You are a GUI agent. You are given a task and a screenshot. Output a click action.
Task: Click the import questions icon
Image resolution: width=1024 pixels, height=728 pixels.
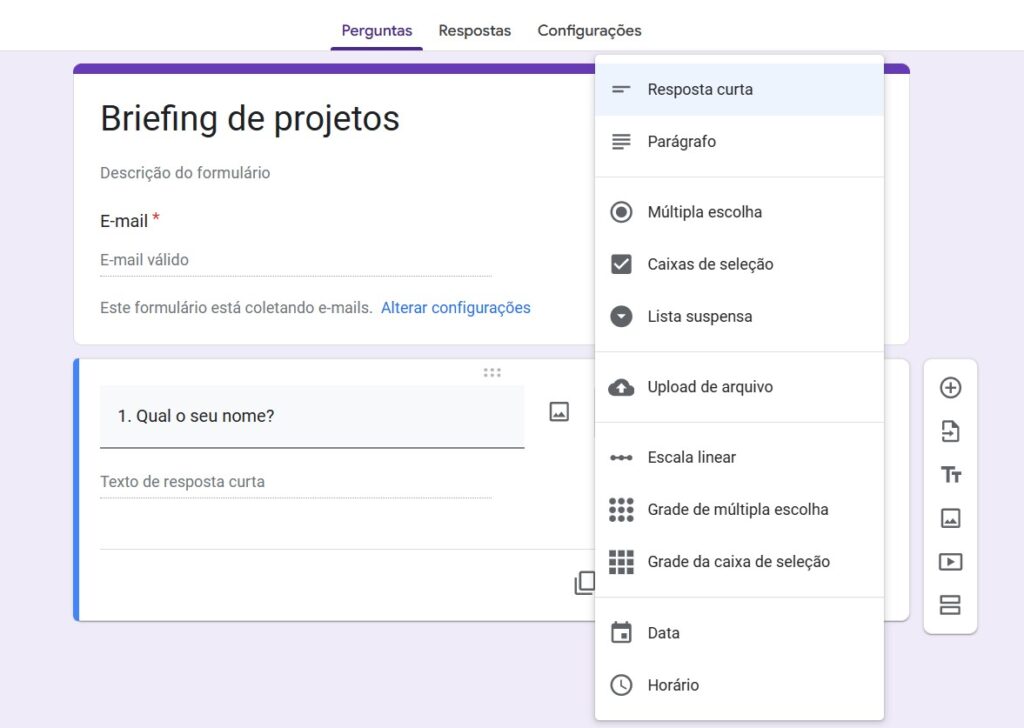coord(950,431)
